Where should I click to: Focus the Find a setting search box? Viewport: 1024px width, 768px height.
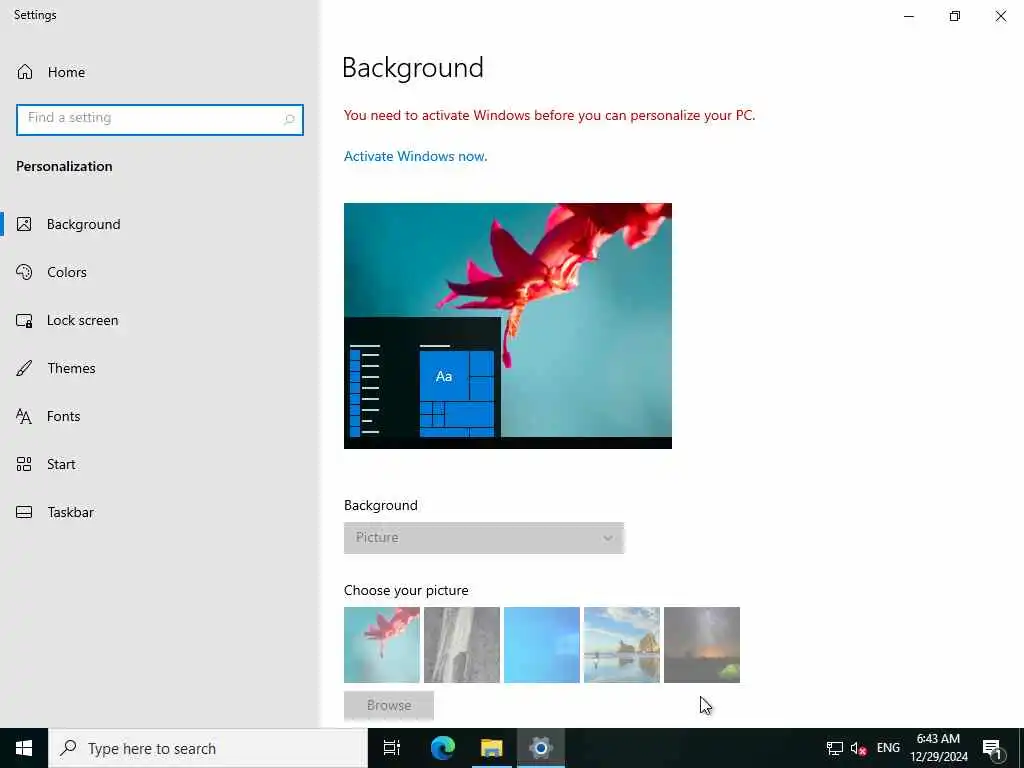(160, 120)
